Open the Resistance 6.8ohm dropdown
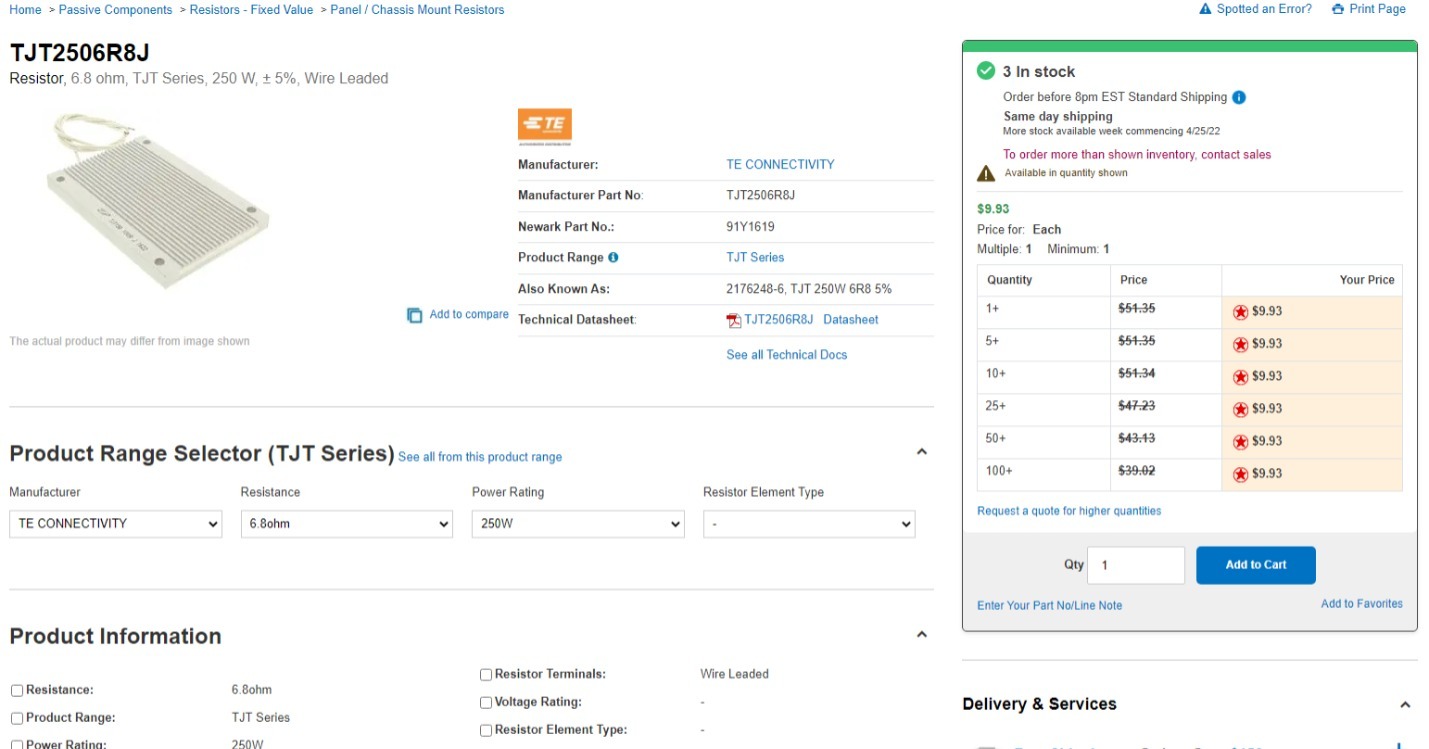1429x749 pixels. pyautogui.click(x=347, y=524)
